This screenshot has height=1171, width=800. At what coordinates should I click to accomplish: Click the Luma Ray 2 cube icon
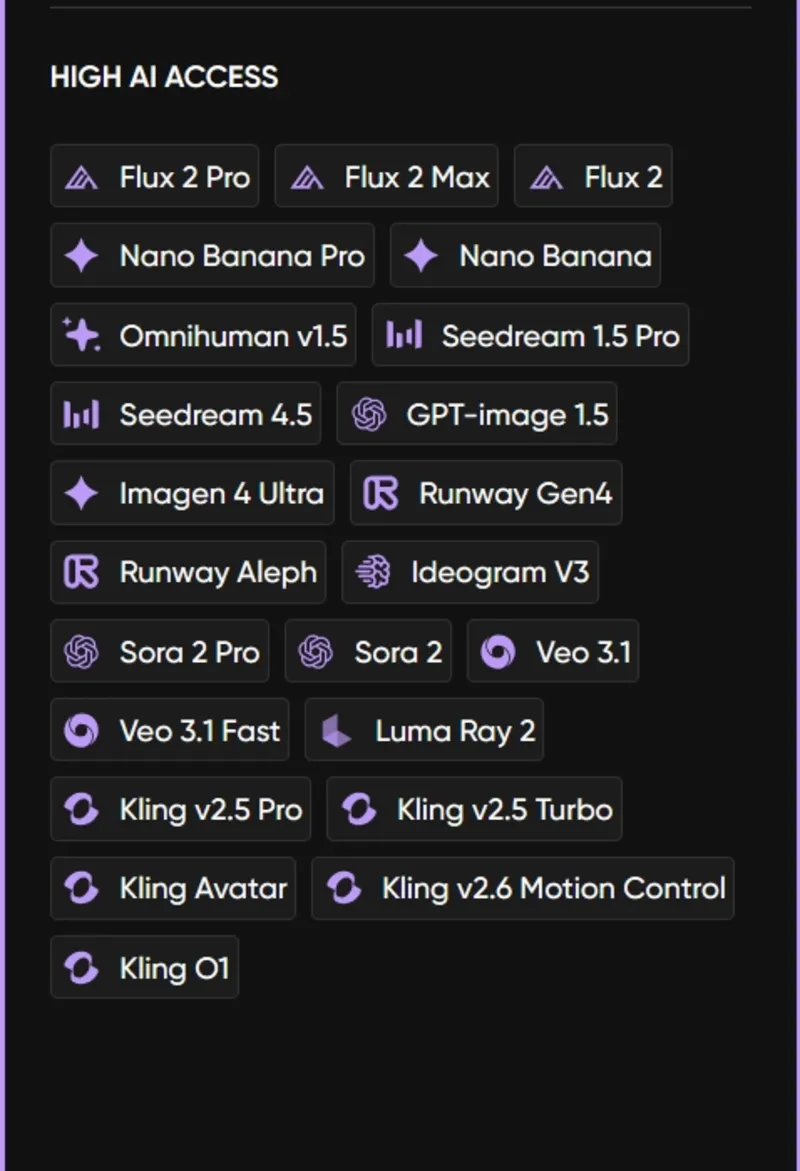click(336, 731)
